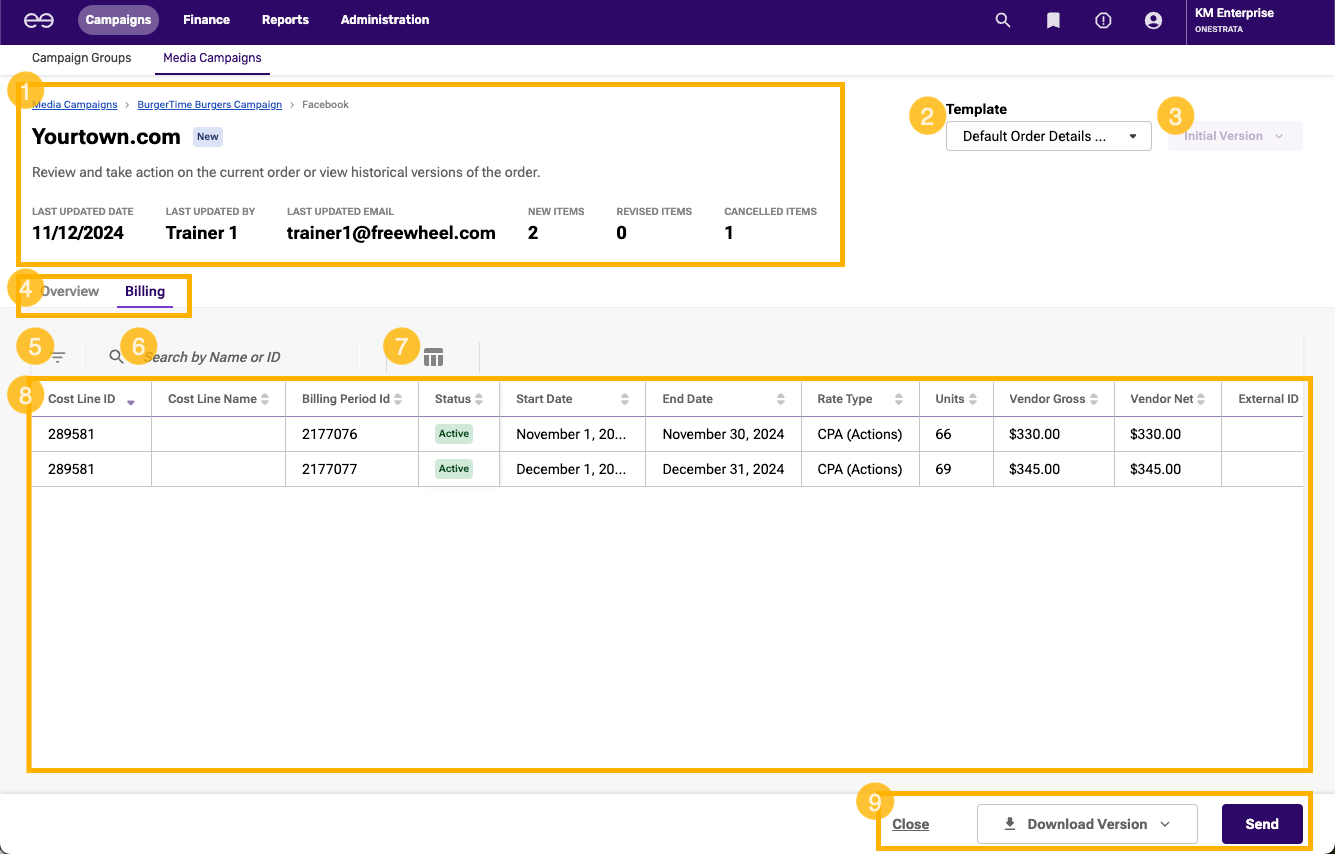Open the user account profile icon

click(x=1153, y=20)
